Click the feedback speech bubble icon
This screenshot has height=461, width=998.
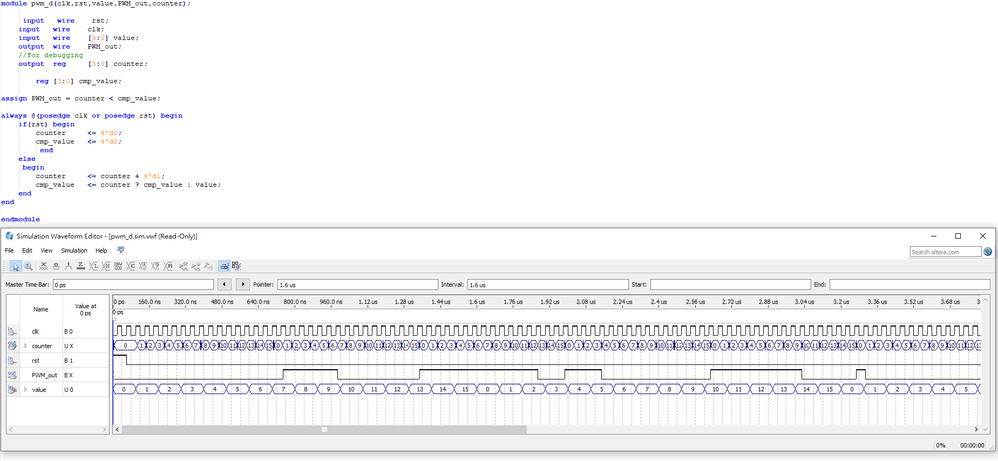tap(121, 250)
